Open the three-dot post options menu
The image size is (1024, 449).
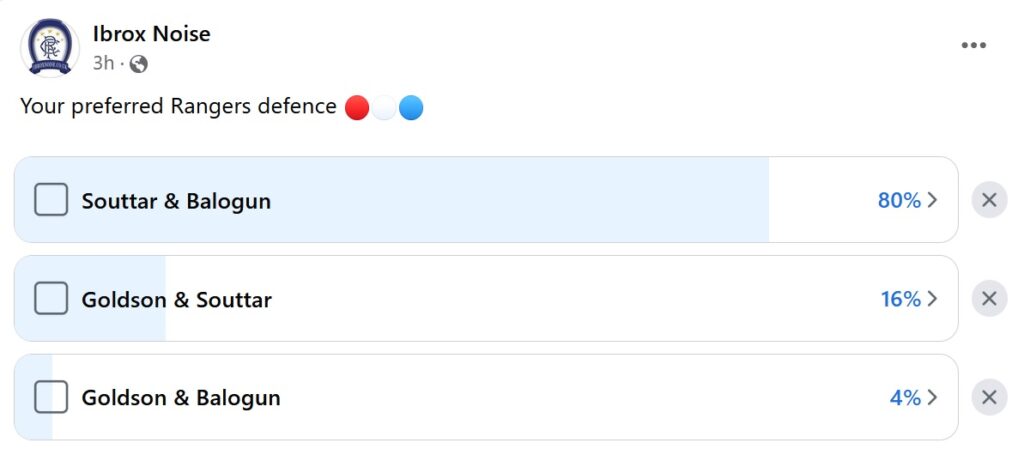[973, 45]
